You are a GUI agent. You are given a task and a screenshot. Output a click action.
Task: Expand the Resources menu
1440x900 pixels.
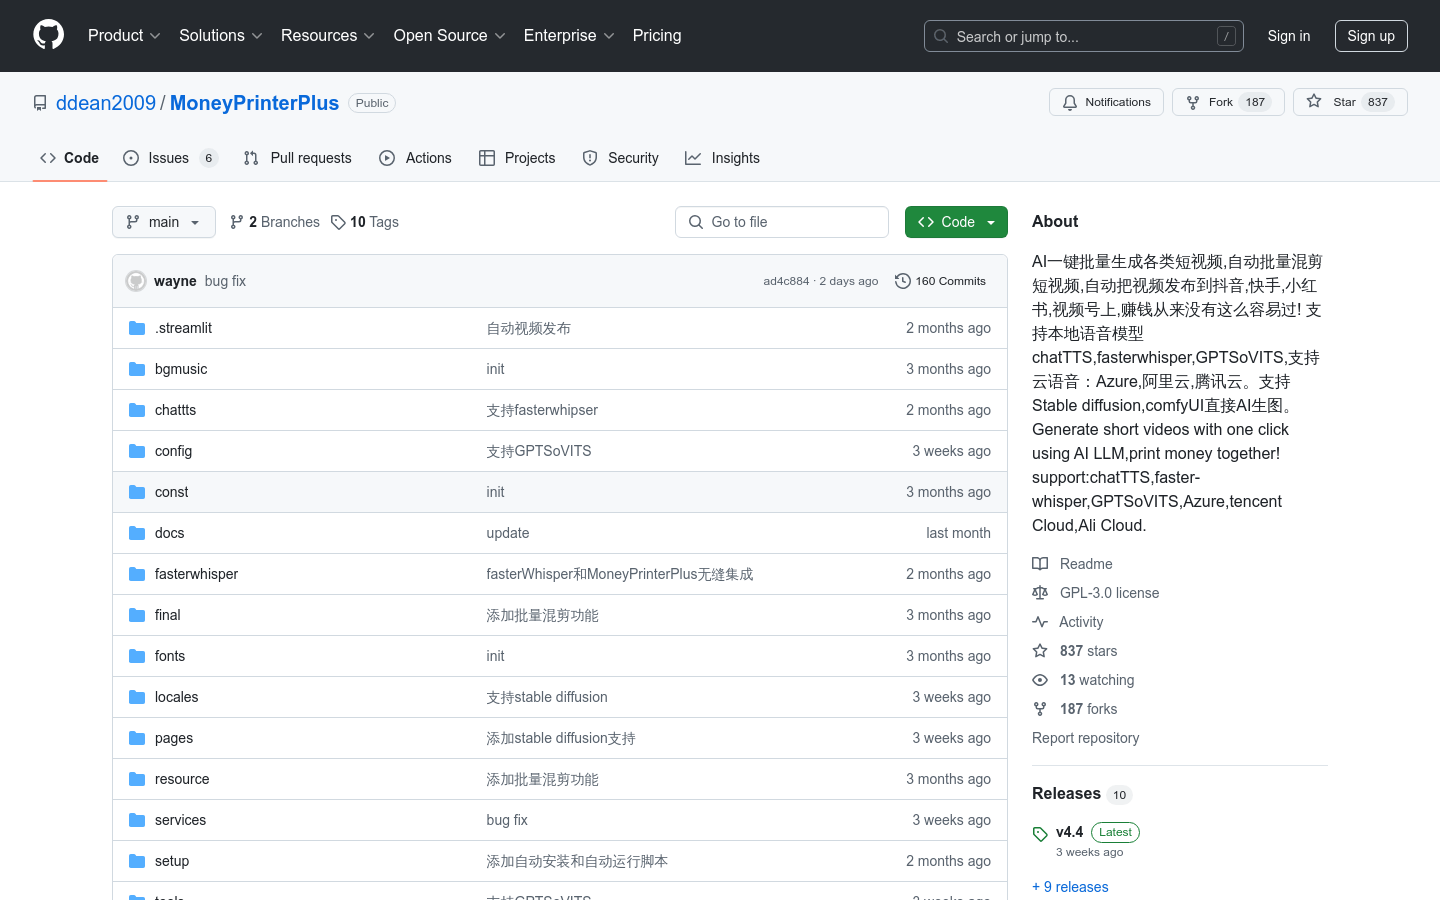[x=328, y=36]
